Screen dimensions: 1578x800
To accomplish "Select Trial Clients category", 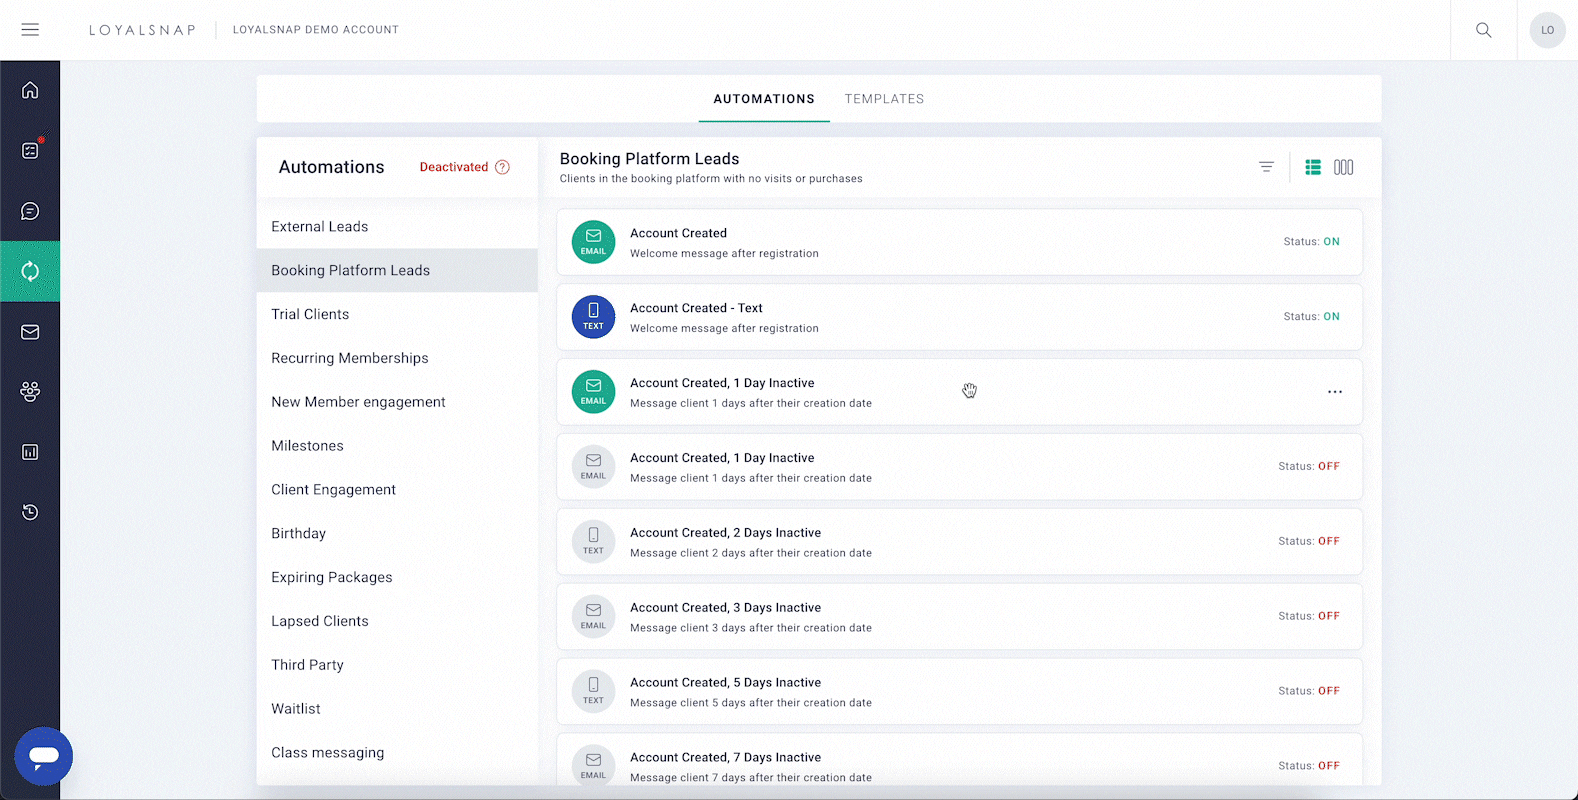I will coord(310,314).
